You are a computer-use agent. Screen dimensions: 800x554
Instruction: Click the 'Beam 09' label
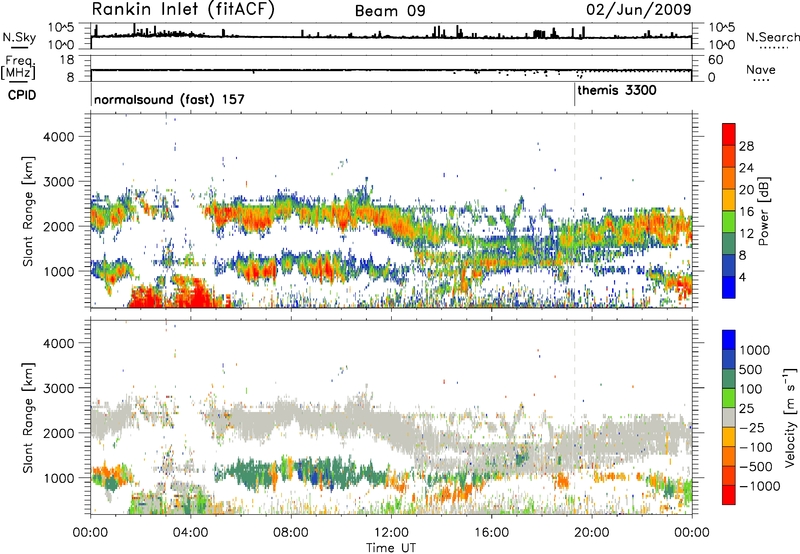click(x=390, y=11)
